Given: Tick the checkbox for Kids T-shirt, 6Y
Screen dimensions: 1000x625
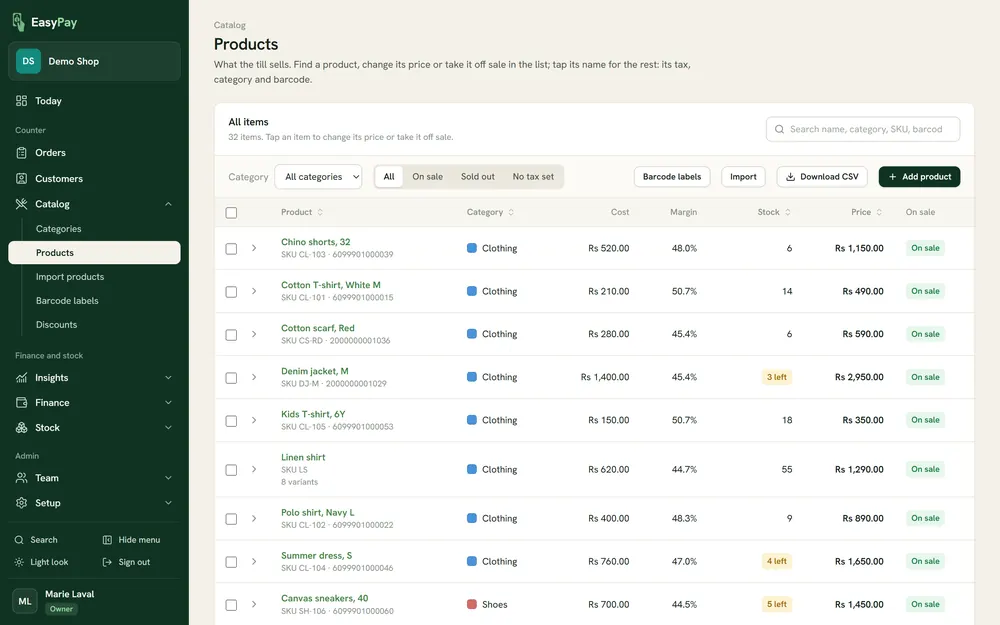Looking at the screenshot, I should (x=232, y=421).
